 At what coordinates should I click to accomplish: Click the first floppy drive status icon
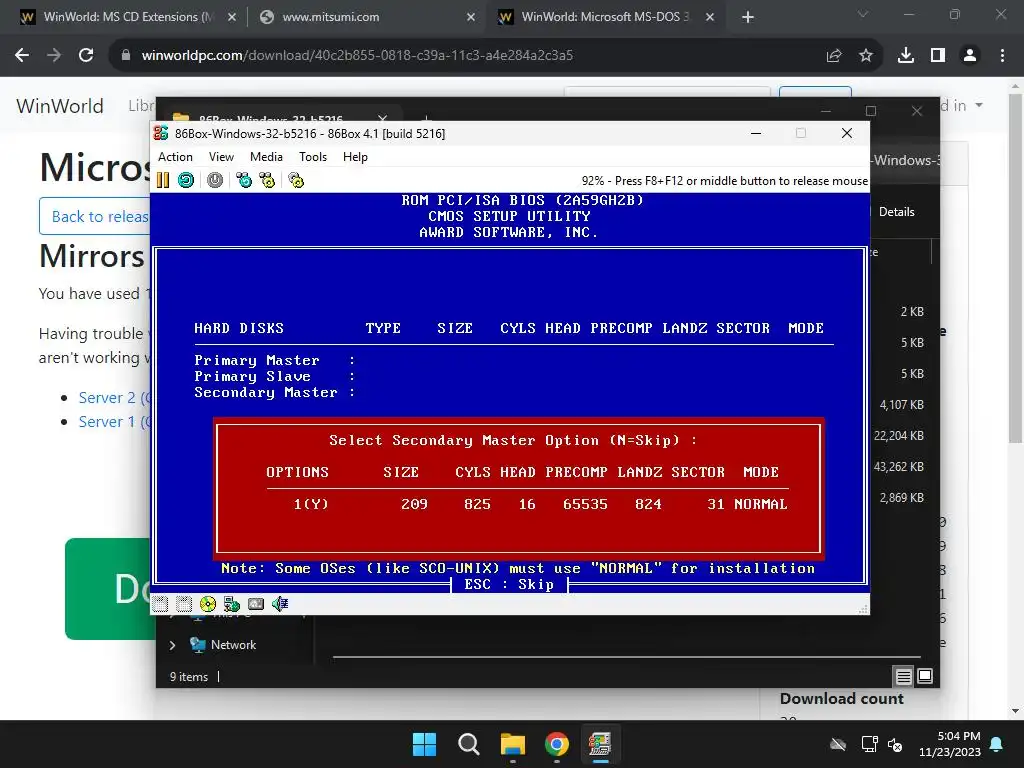(161, 604)
